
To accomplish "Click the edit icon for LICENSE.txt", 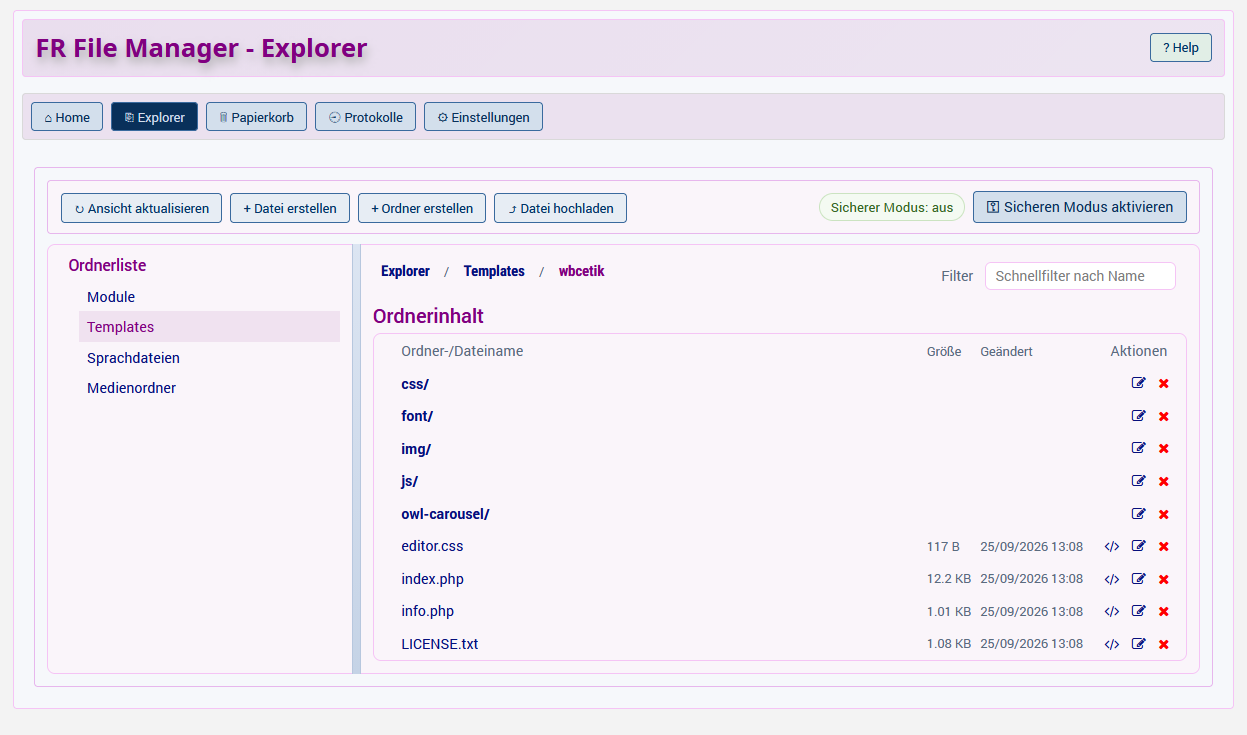I will click(1138, 644).
